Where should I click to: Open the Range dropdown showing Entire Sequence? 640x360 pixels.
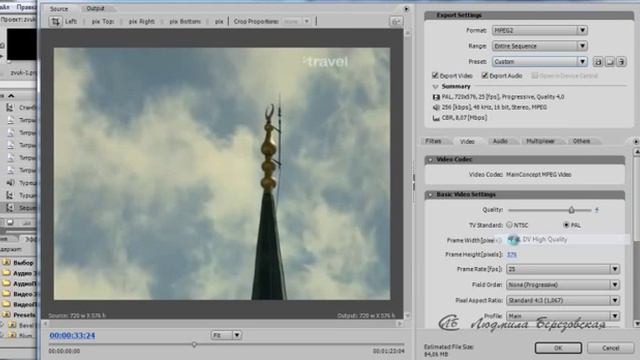pyautogui.click(x=540, y=46)
